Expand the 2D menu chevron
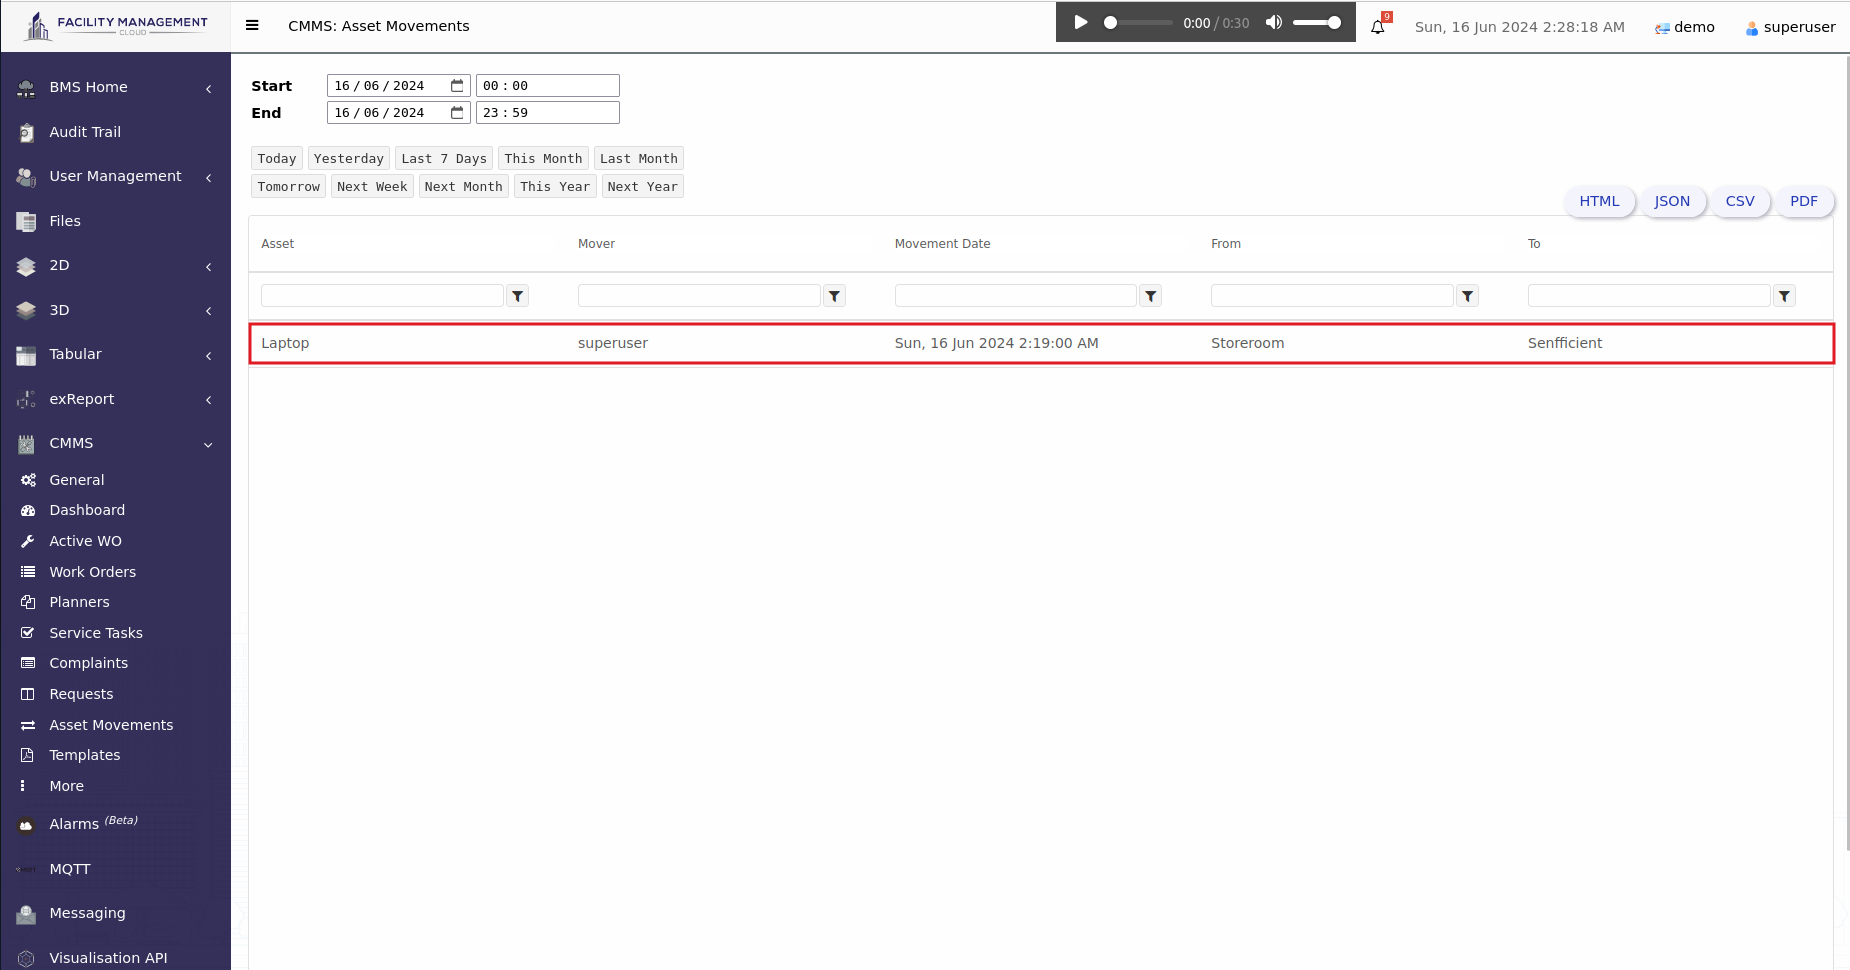Viewport: 1850px width, 970px height. (208, 267)
